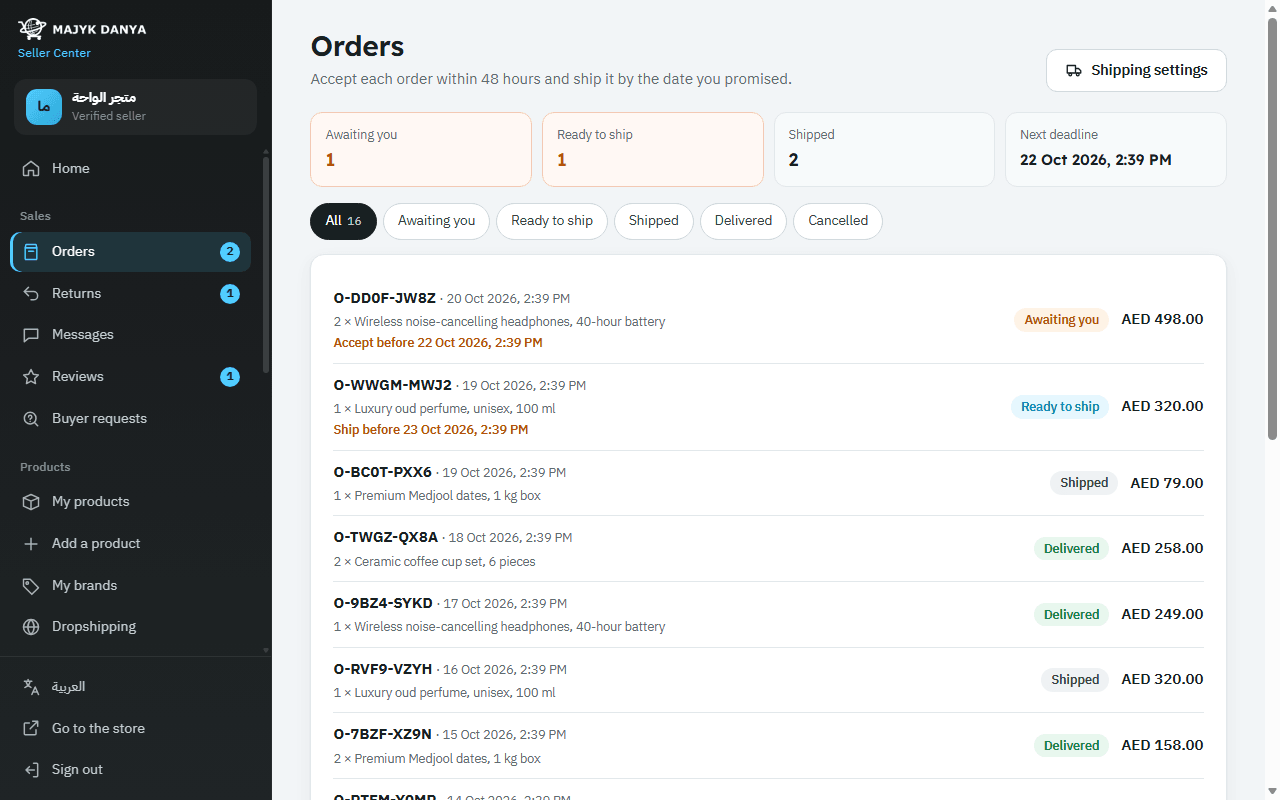The image size is (1280, 800).
Task: Open Shipping settings
Action: (1136, 71)
